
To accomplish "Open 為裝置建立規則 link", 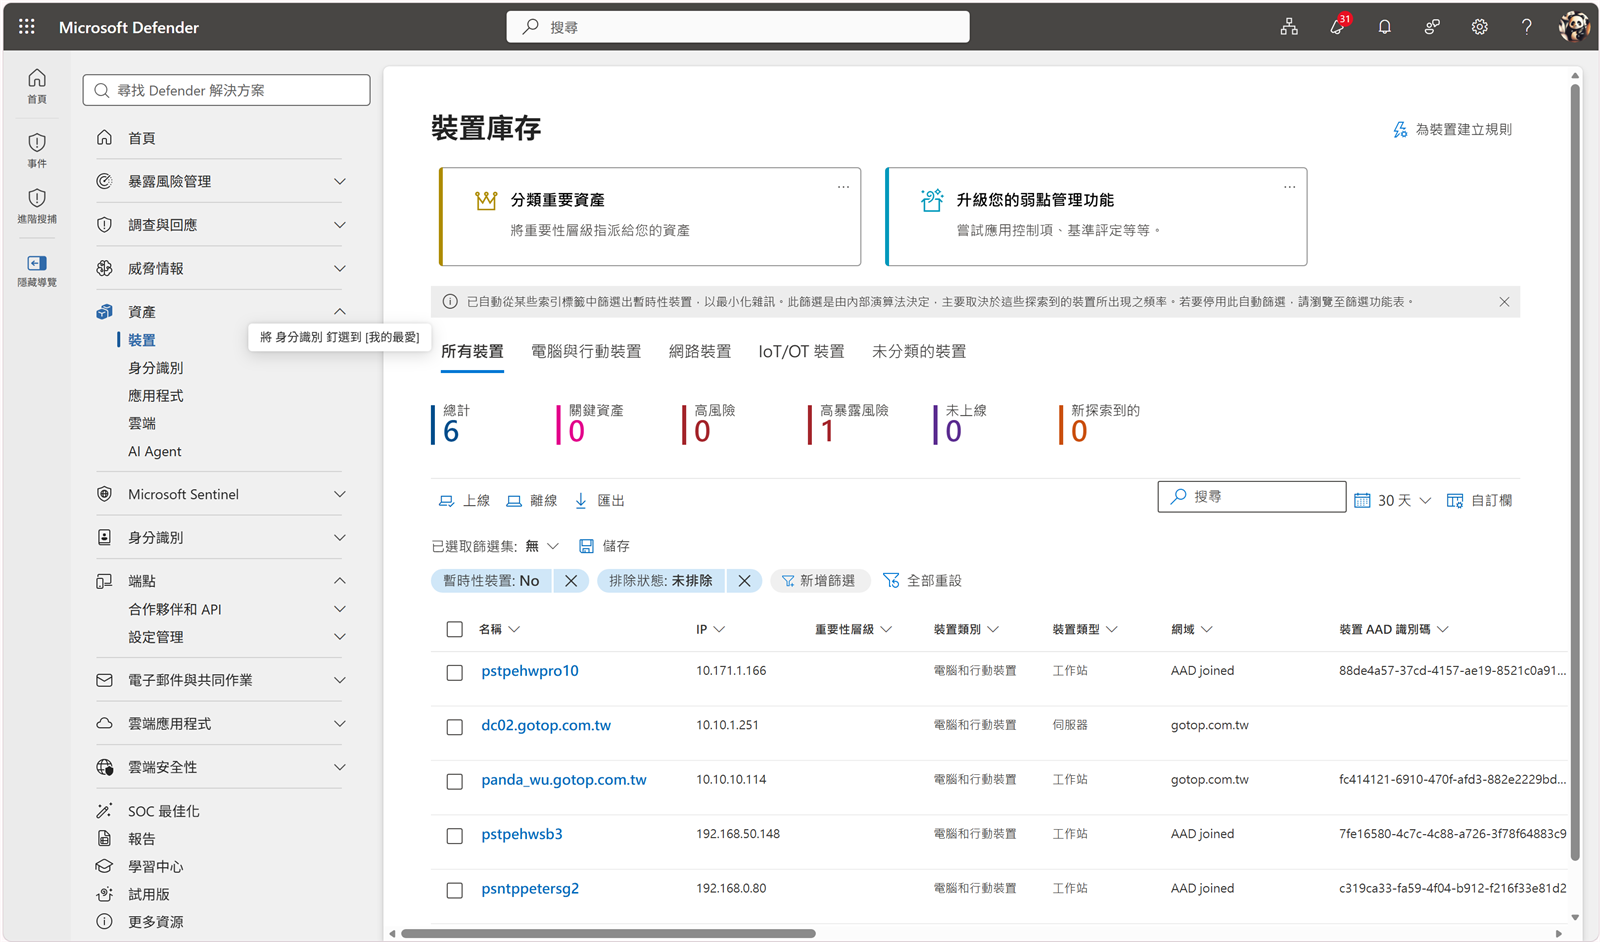I will click(1452, 129).
